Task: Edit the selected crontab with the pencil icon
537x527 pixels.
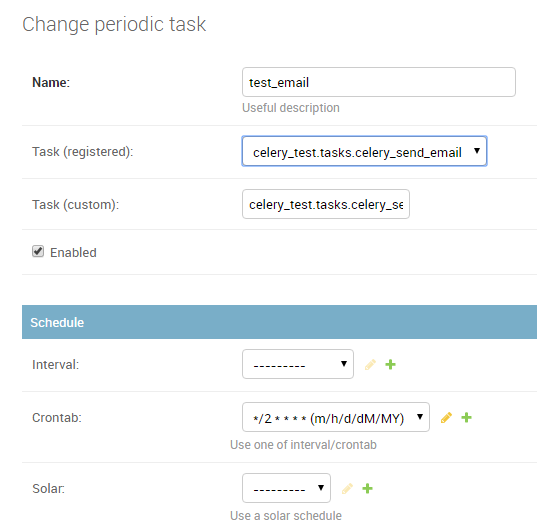Action: click(x=446, y=417)
